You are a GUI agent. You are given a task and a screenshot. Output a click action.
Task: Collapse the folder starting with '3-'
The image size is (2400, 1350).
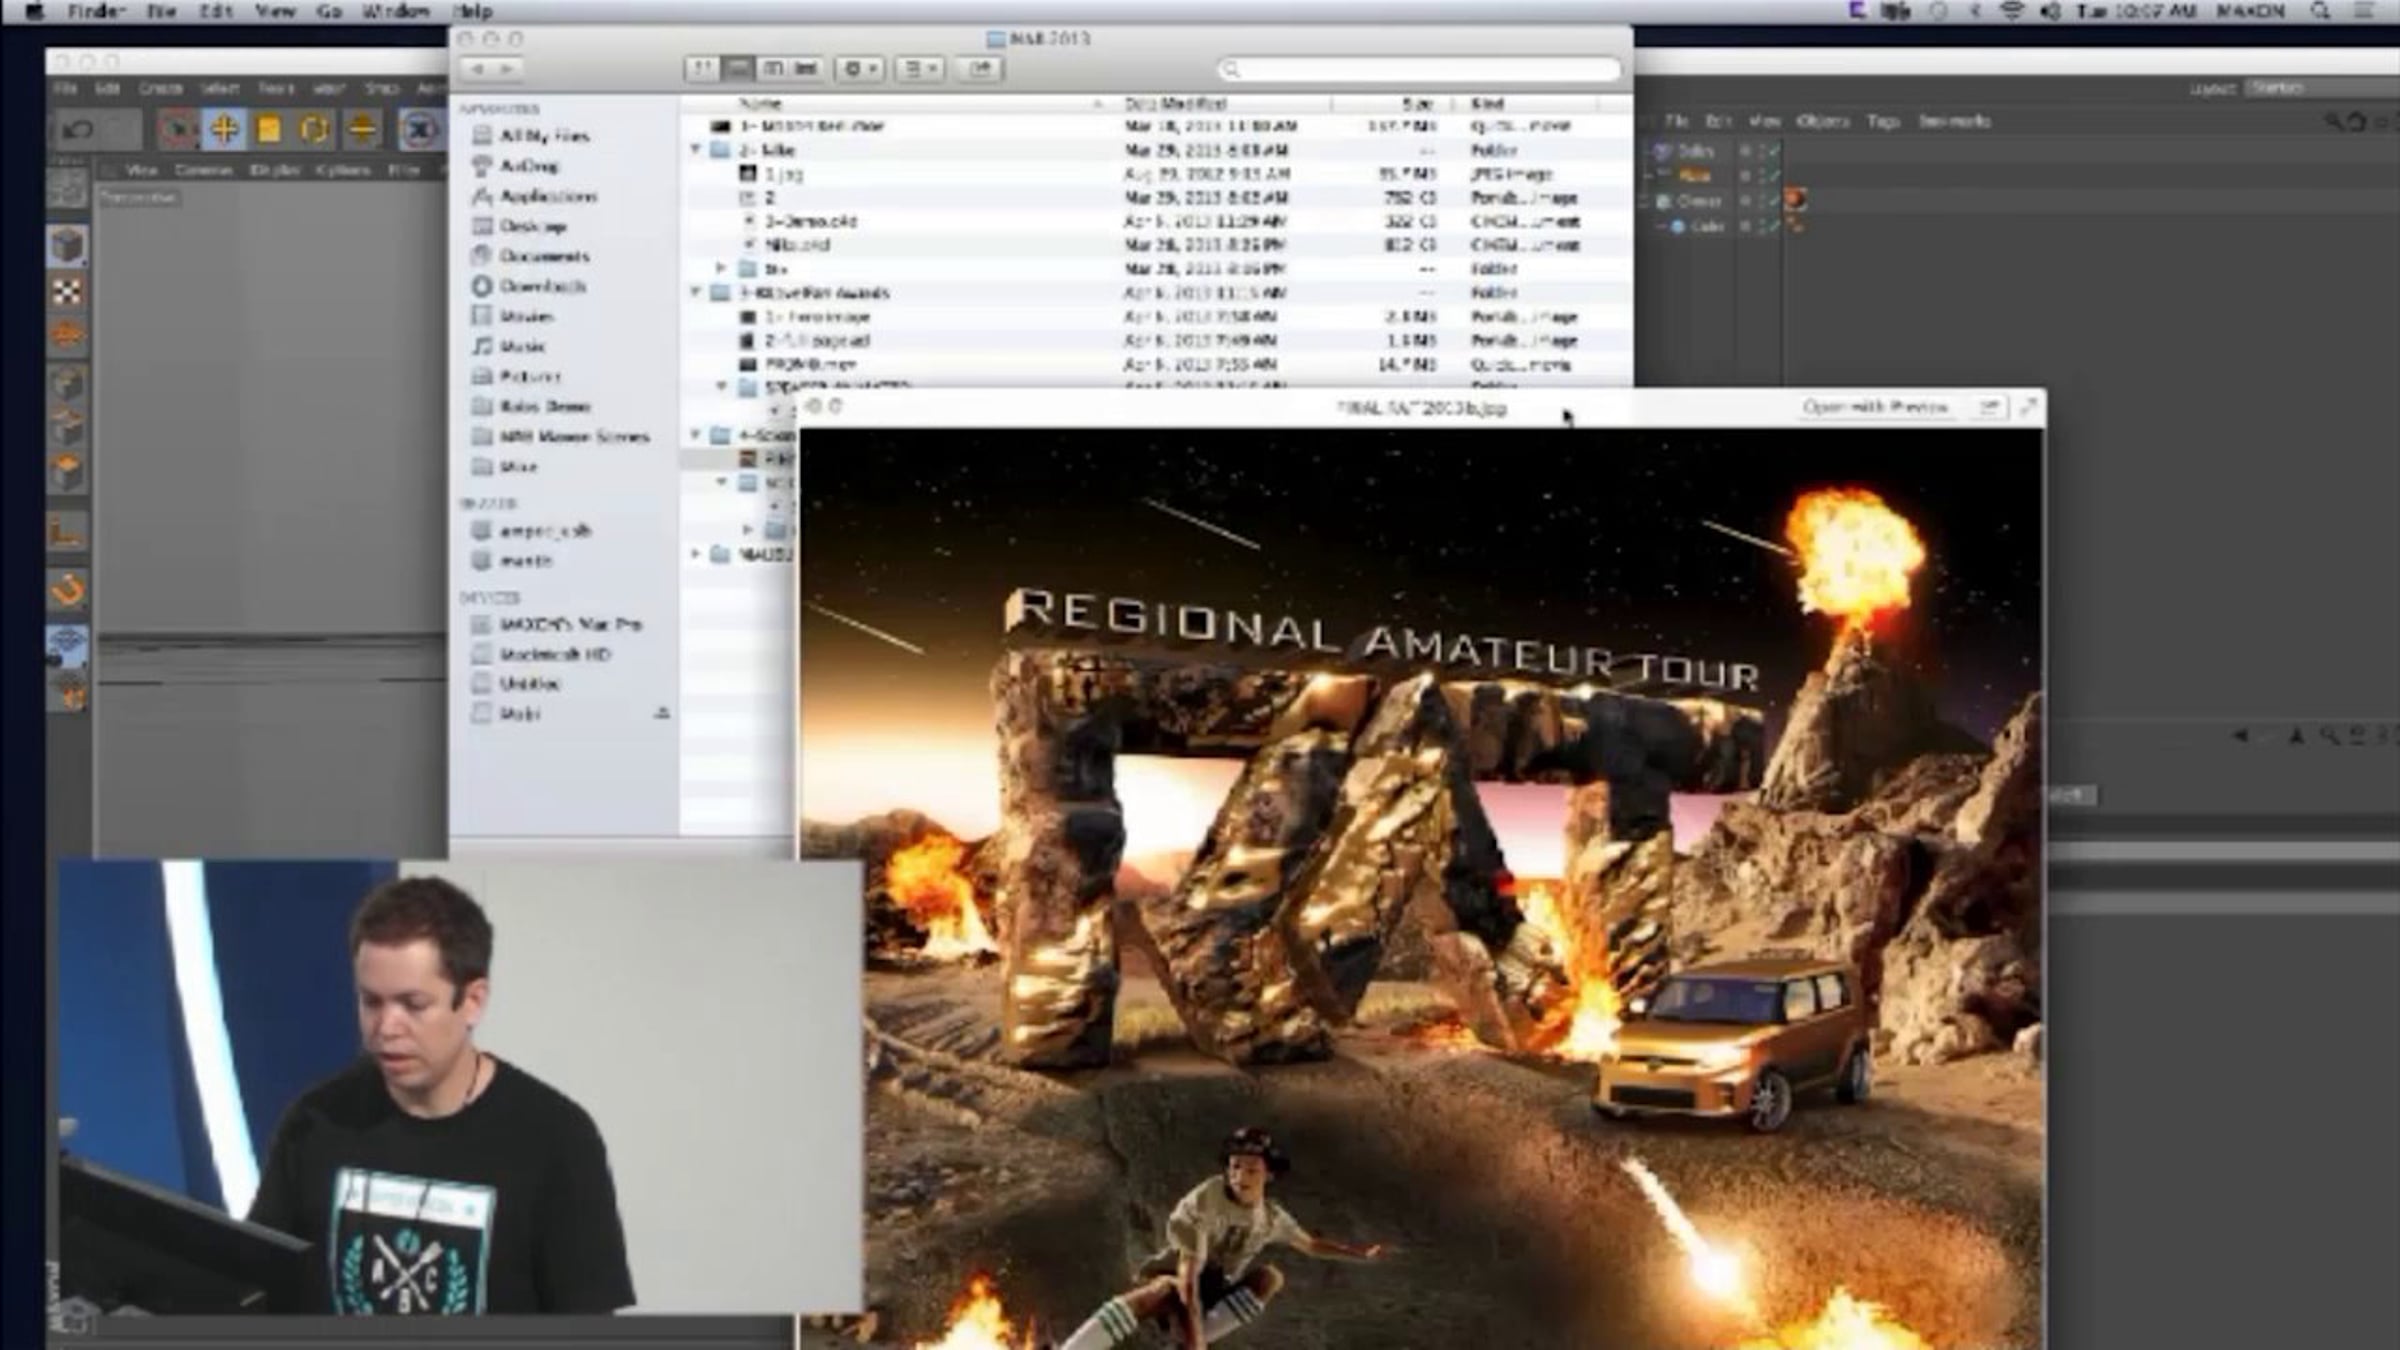696,292
